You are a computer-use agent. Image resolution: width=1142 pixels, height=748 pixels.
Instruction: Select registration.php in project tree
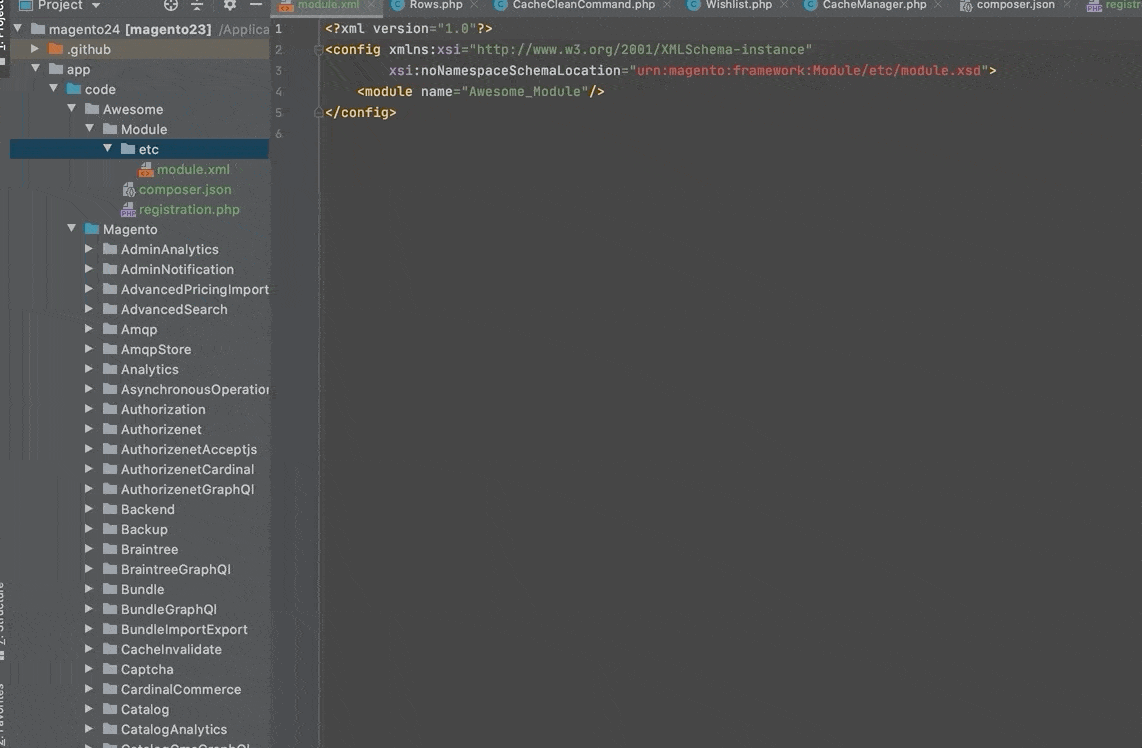pos(189,209)
